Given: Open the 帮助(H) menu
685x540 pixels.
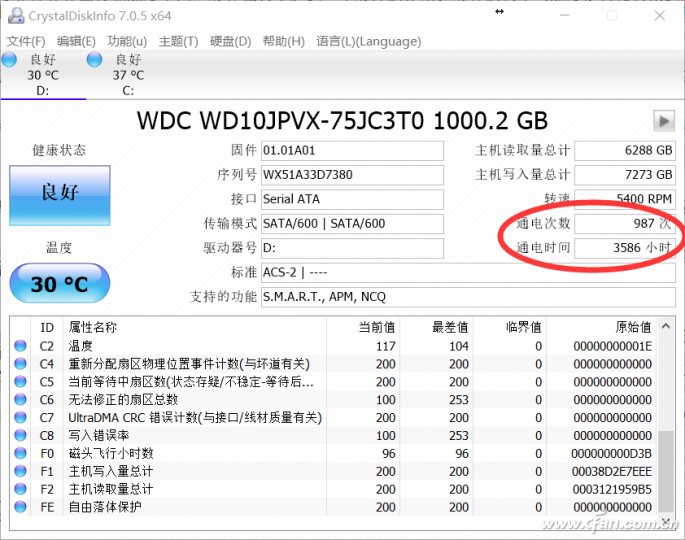Looking at the screenshot, I should (284, 42).
